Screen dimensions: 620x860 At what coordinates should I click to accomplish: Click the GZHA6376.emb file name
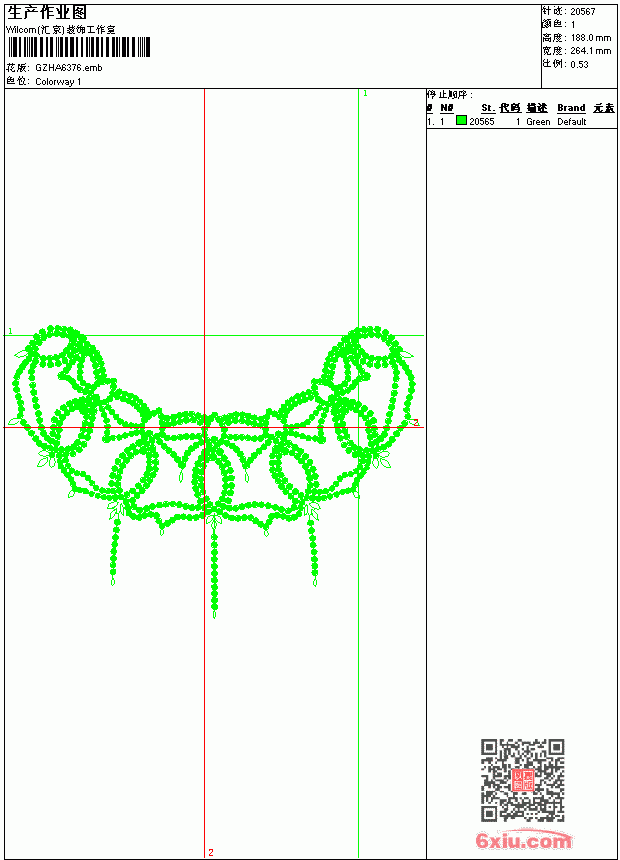[x=69, y=68]
